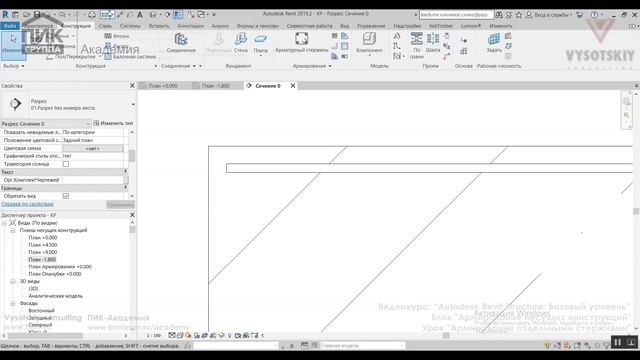Image resolution: width=640 pixels, height=360 pixels.
Task: Toggle the Траектория солнца checkbox
Action: [x=66, y=164]
